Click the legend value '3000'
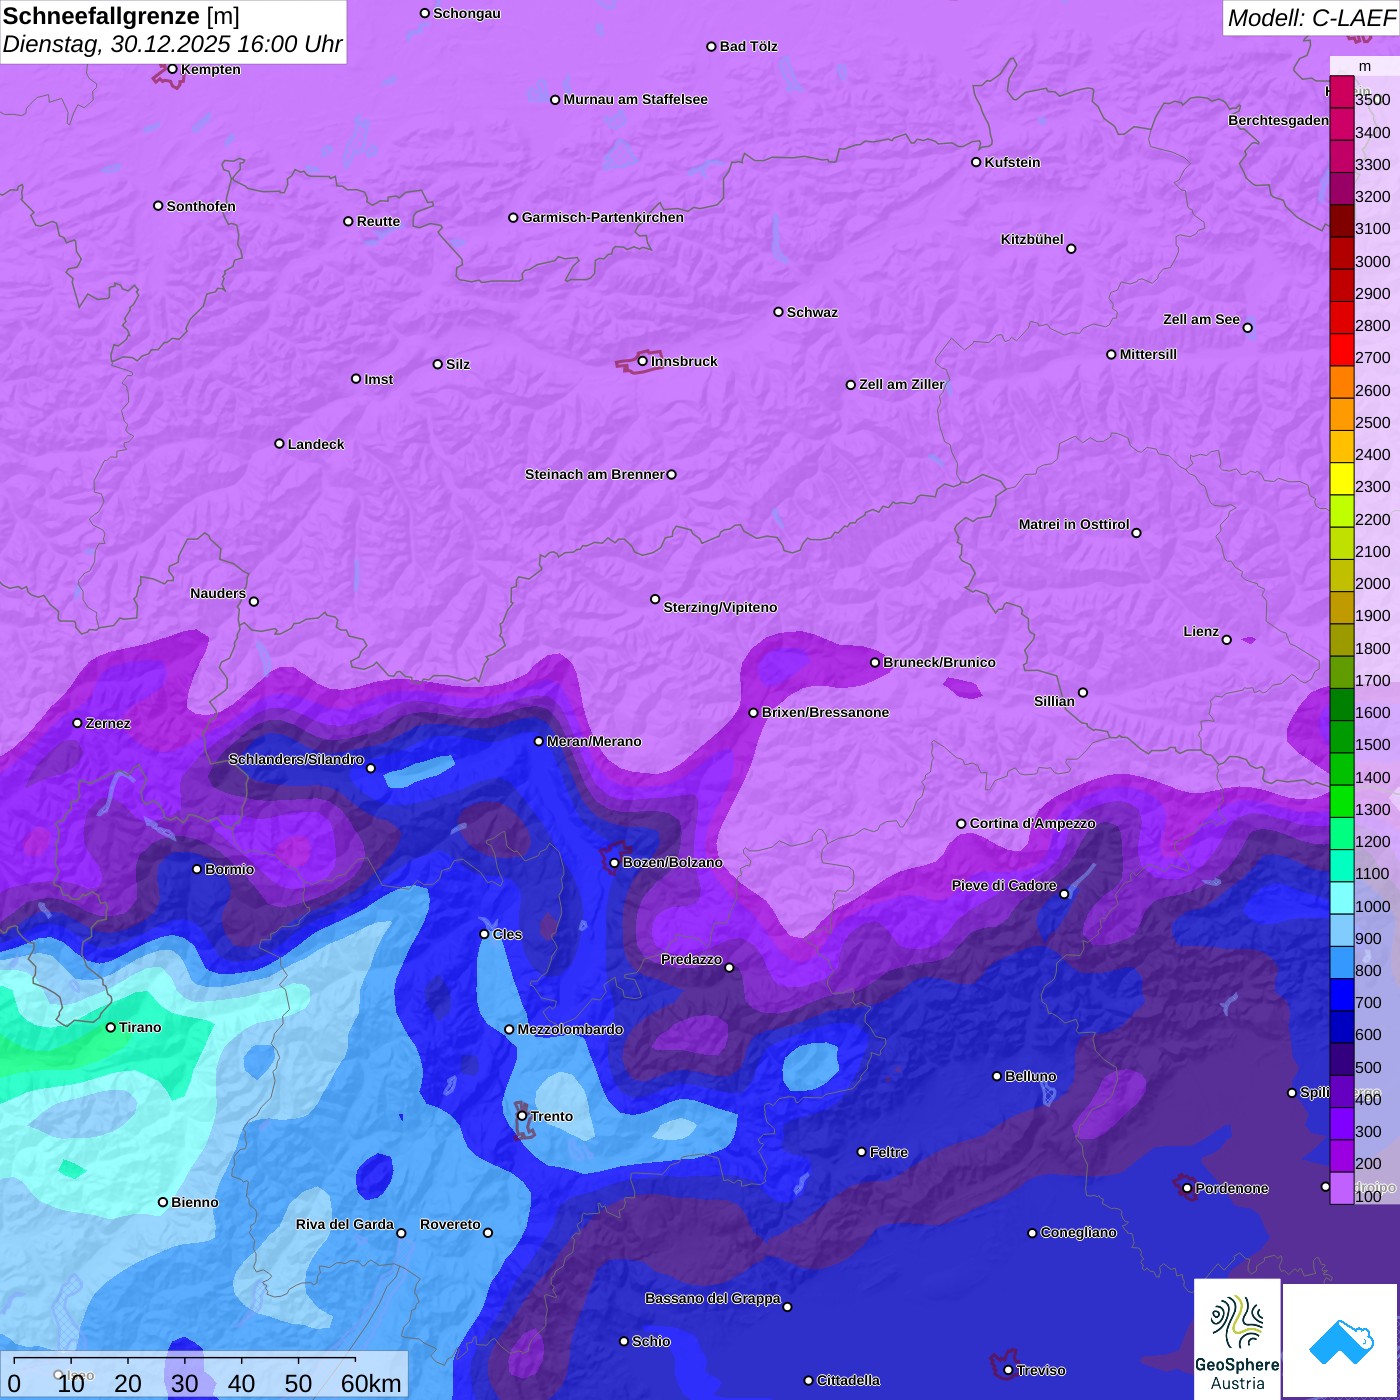 (x=1373, y=261)
